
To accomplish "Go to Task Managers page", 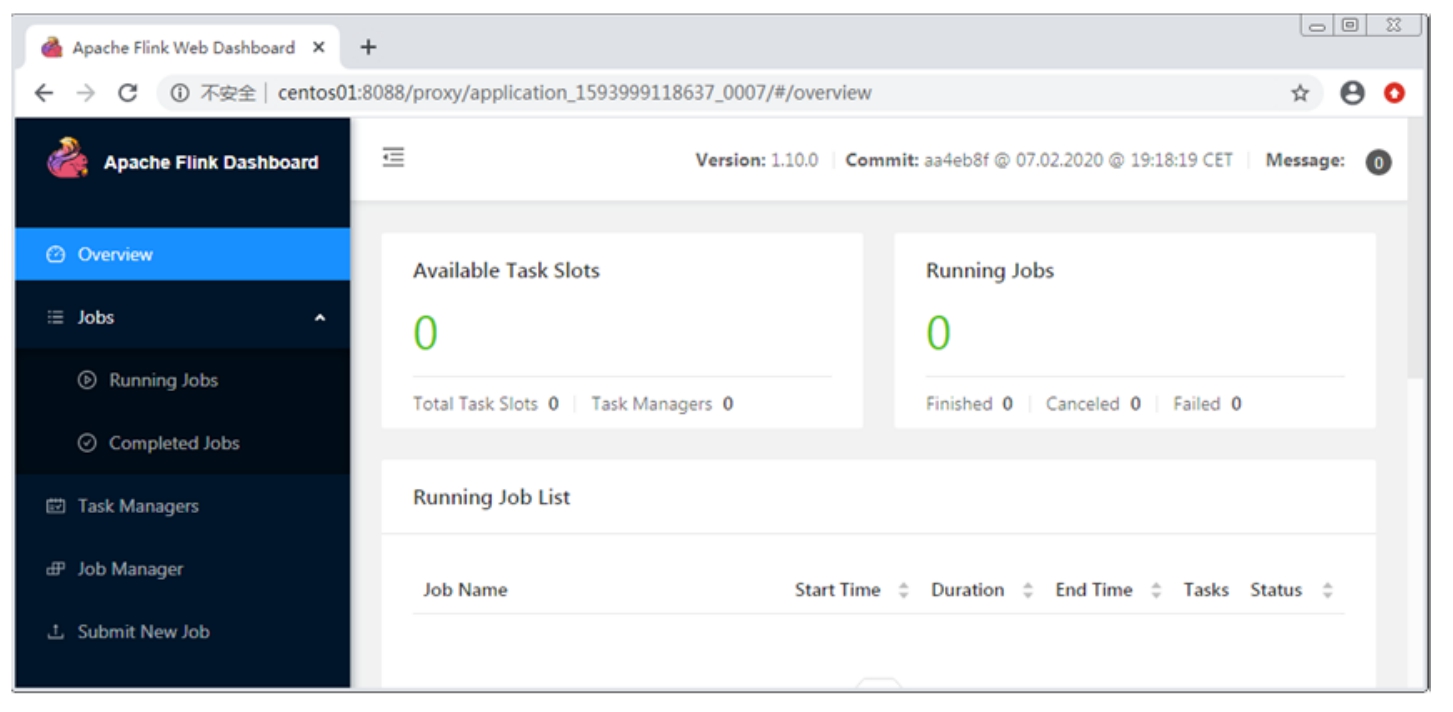I will [138, 506].
